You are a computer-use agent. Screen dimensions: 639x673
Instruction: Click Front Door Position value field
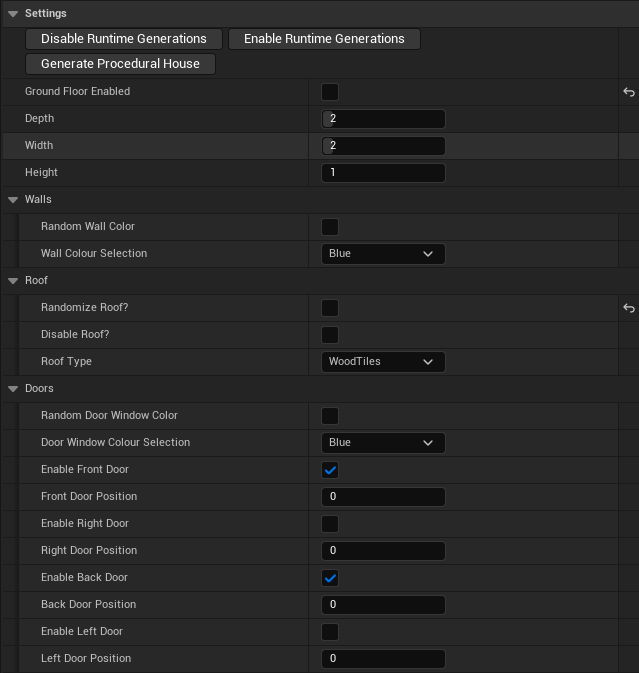(x=383, y=497)
